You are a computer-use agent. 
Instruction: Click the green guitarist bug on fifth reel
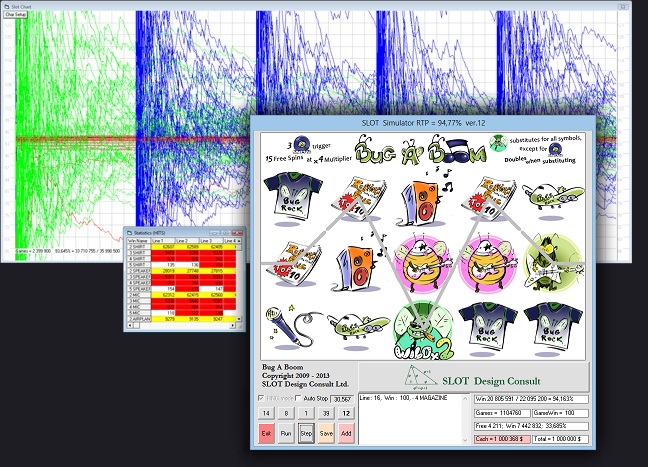pos(554,262)
